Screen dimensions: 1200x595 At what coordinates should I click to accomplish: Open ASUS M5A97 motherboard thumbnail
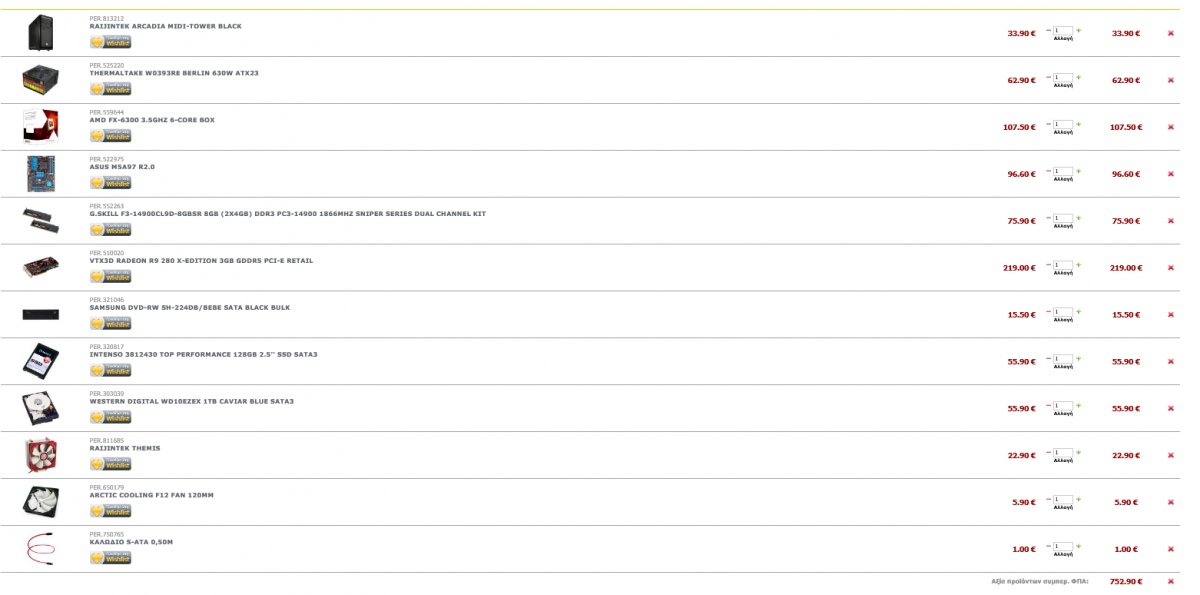tap(41, 174)
